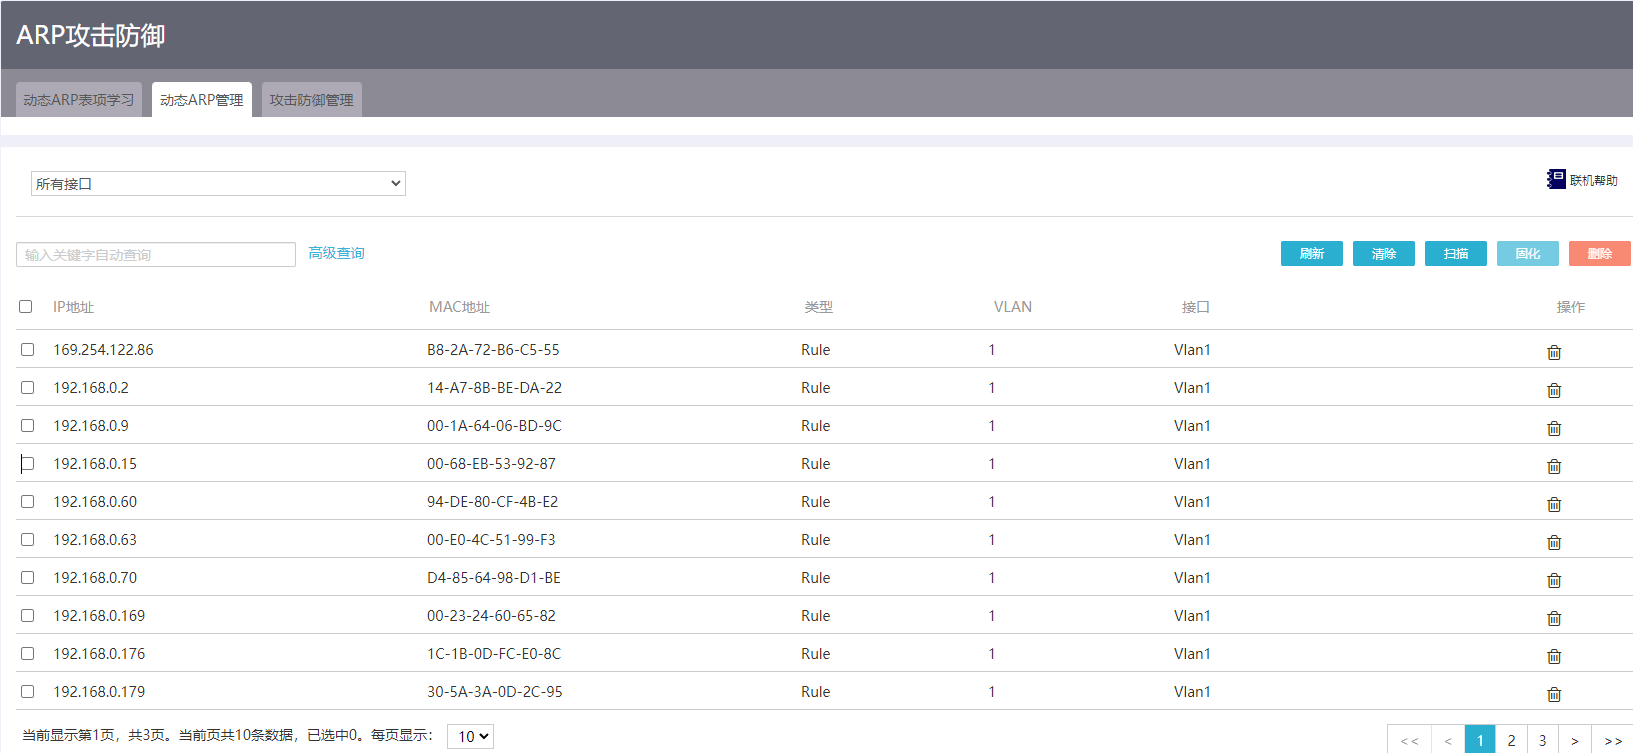
Task: Click the 固化 button
Action: point(1528,254)
